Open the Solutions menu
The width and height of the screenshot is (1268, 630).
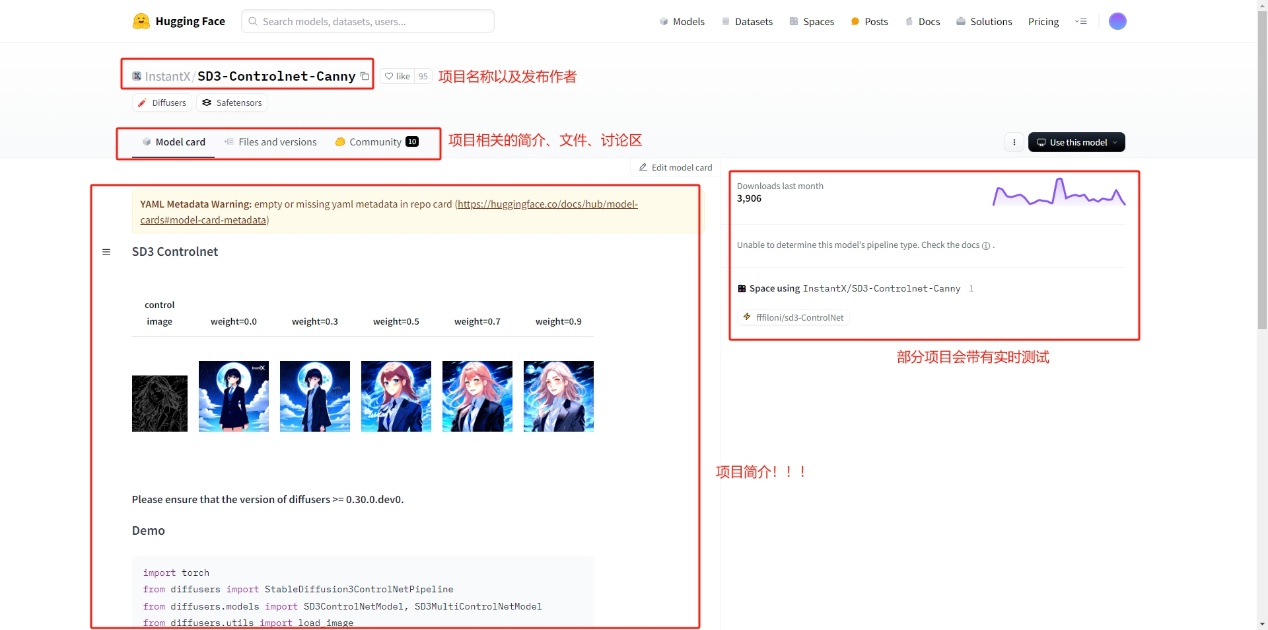pyautogui.click(x=983, y=21)
